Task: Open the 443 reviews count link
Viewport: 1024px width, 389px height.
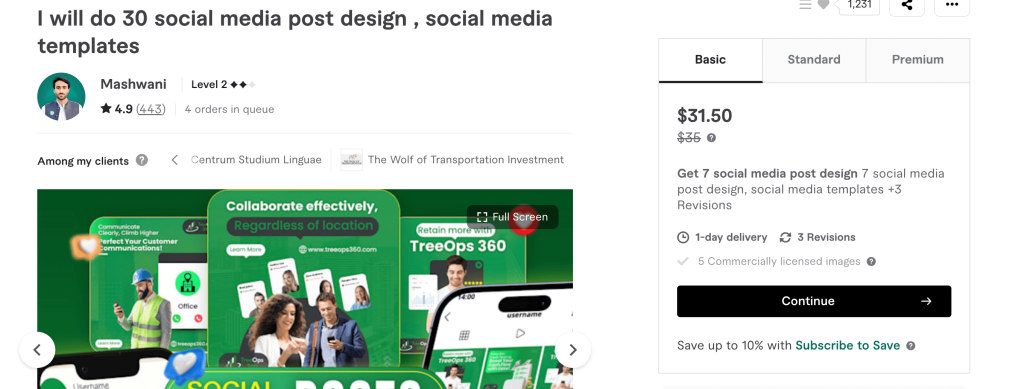Action: pyautogui.click(x=151, y=109)
